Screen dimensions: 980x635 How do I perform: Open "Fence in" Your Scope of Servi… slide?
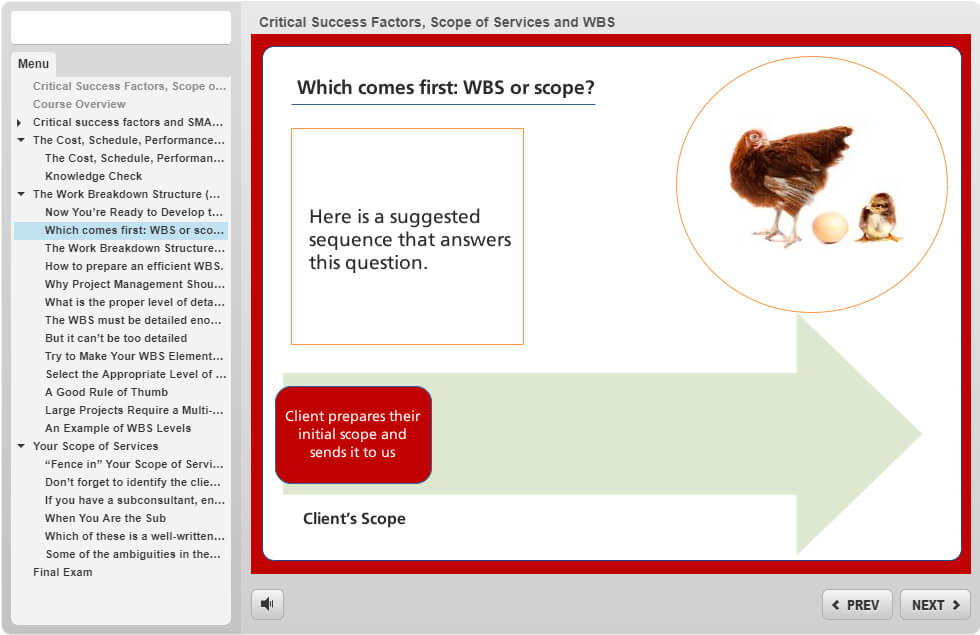click(134, 464)
